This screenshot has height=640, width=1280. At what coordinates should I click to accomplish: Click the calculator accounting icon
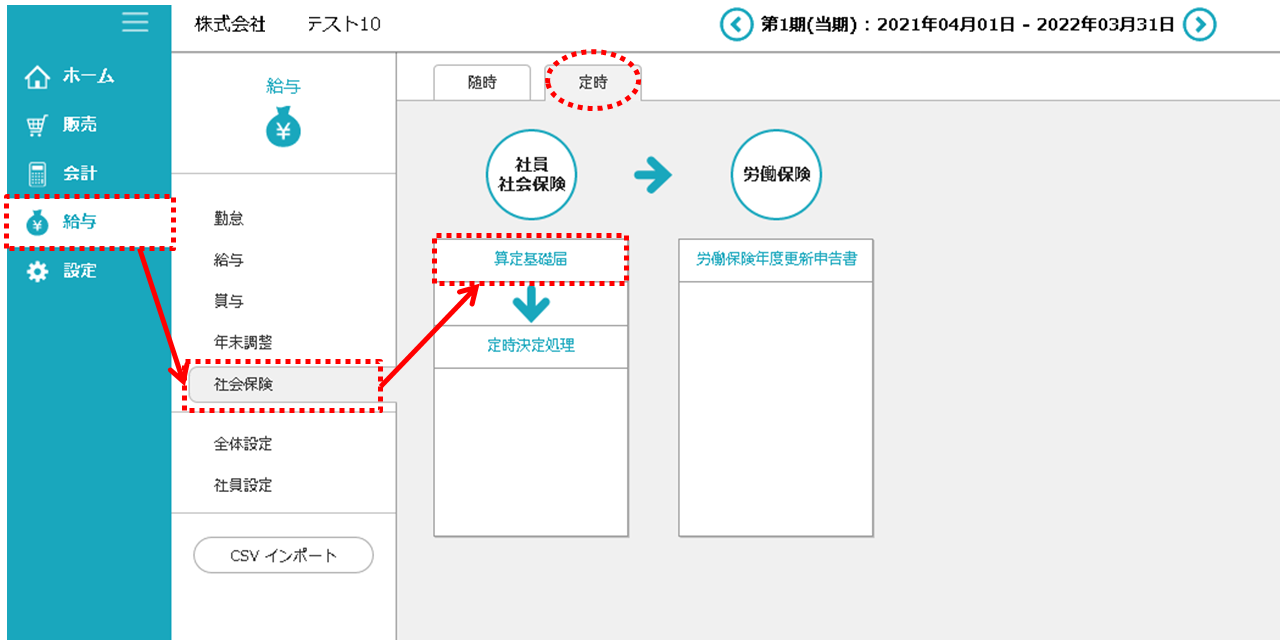coord(37,174)
